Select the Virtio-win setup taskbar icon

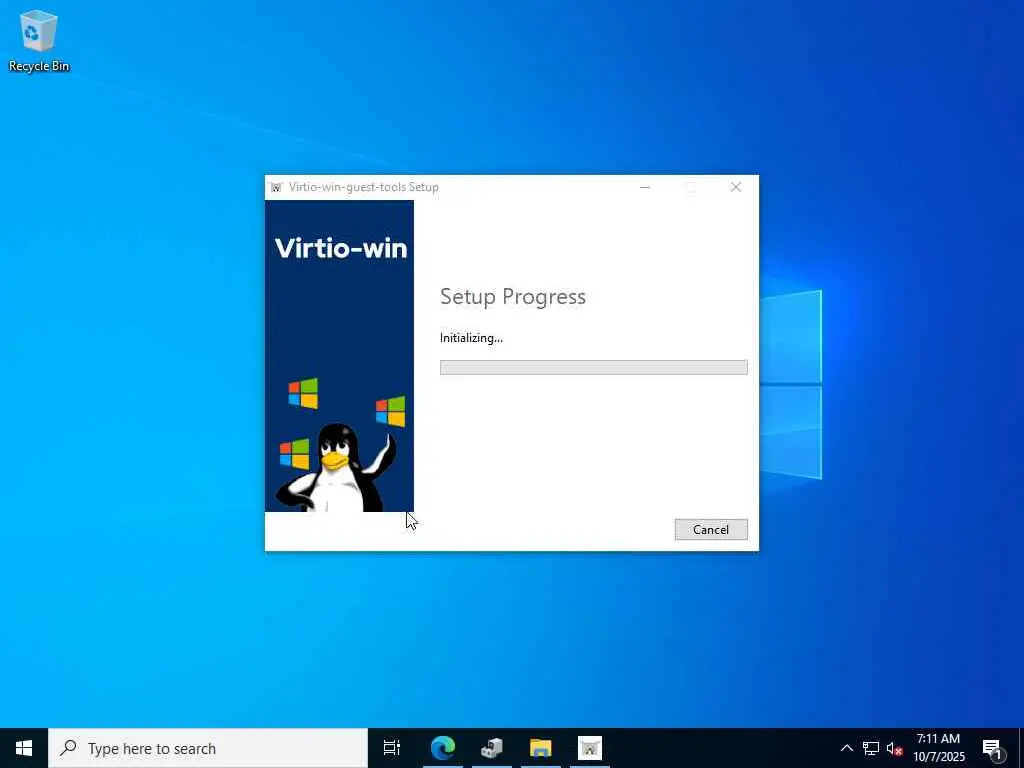[x=590, y=748]
